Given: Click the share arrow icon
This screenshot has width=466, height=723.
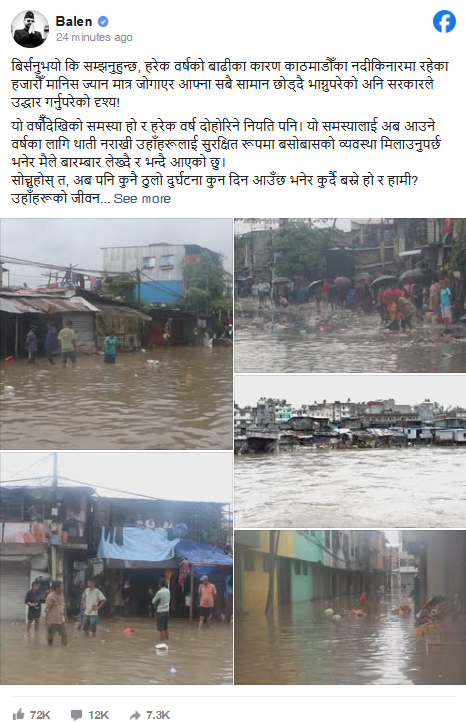Looking at the screenshot, I should tap(135, 715).
